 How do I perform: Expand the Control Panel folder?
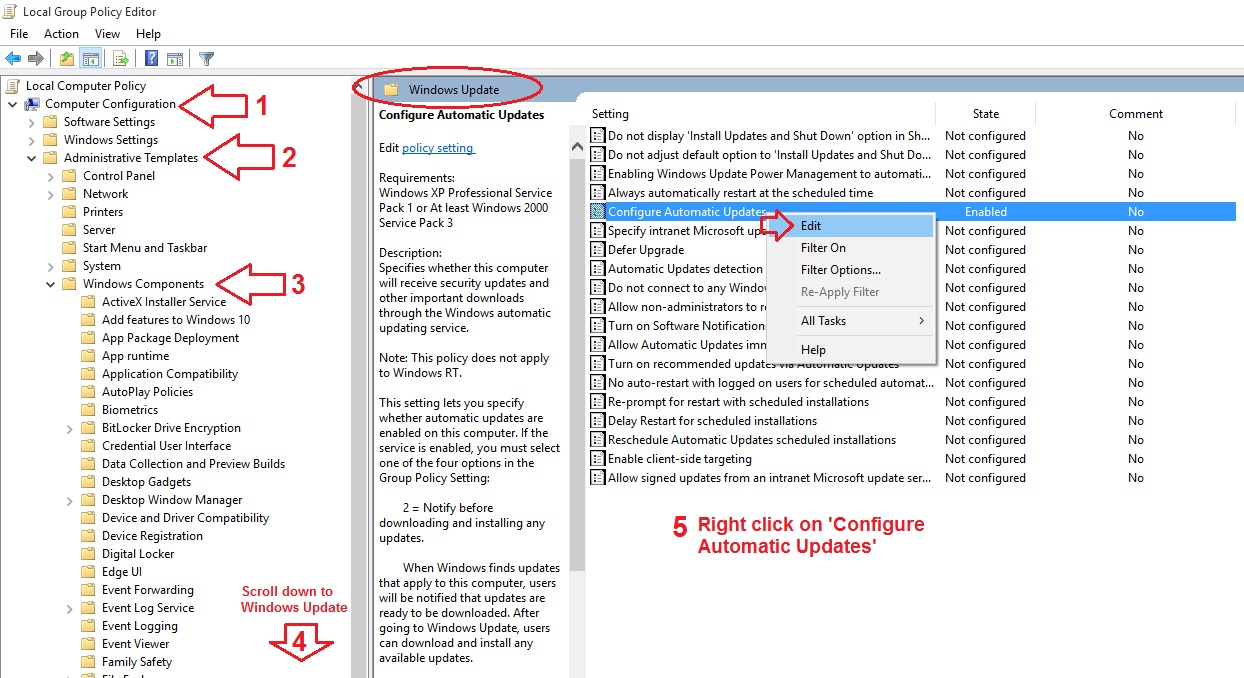pyautogui.click(x=51, y=176)
